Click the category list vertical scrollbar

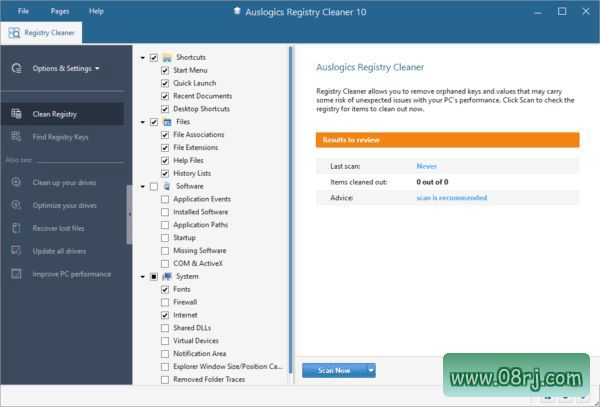tap(290, 210)
